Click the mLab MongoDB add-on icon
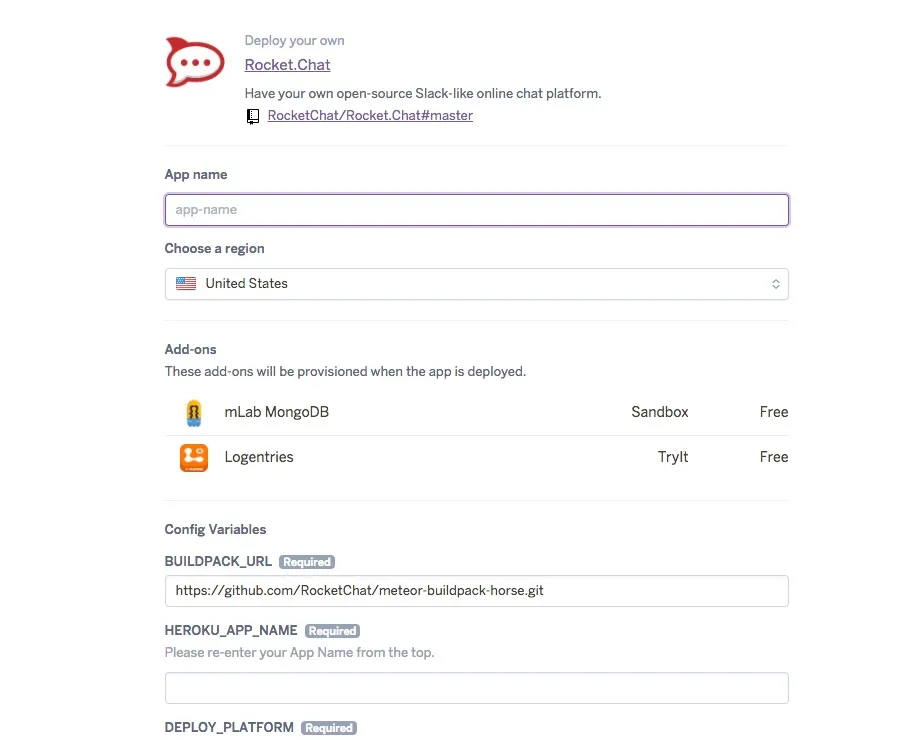This screenshot has width=903, height=740. (x=194, y=413)
